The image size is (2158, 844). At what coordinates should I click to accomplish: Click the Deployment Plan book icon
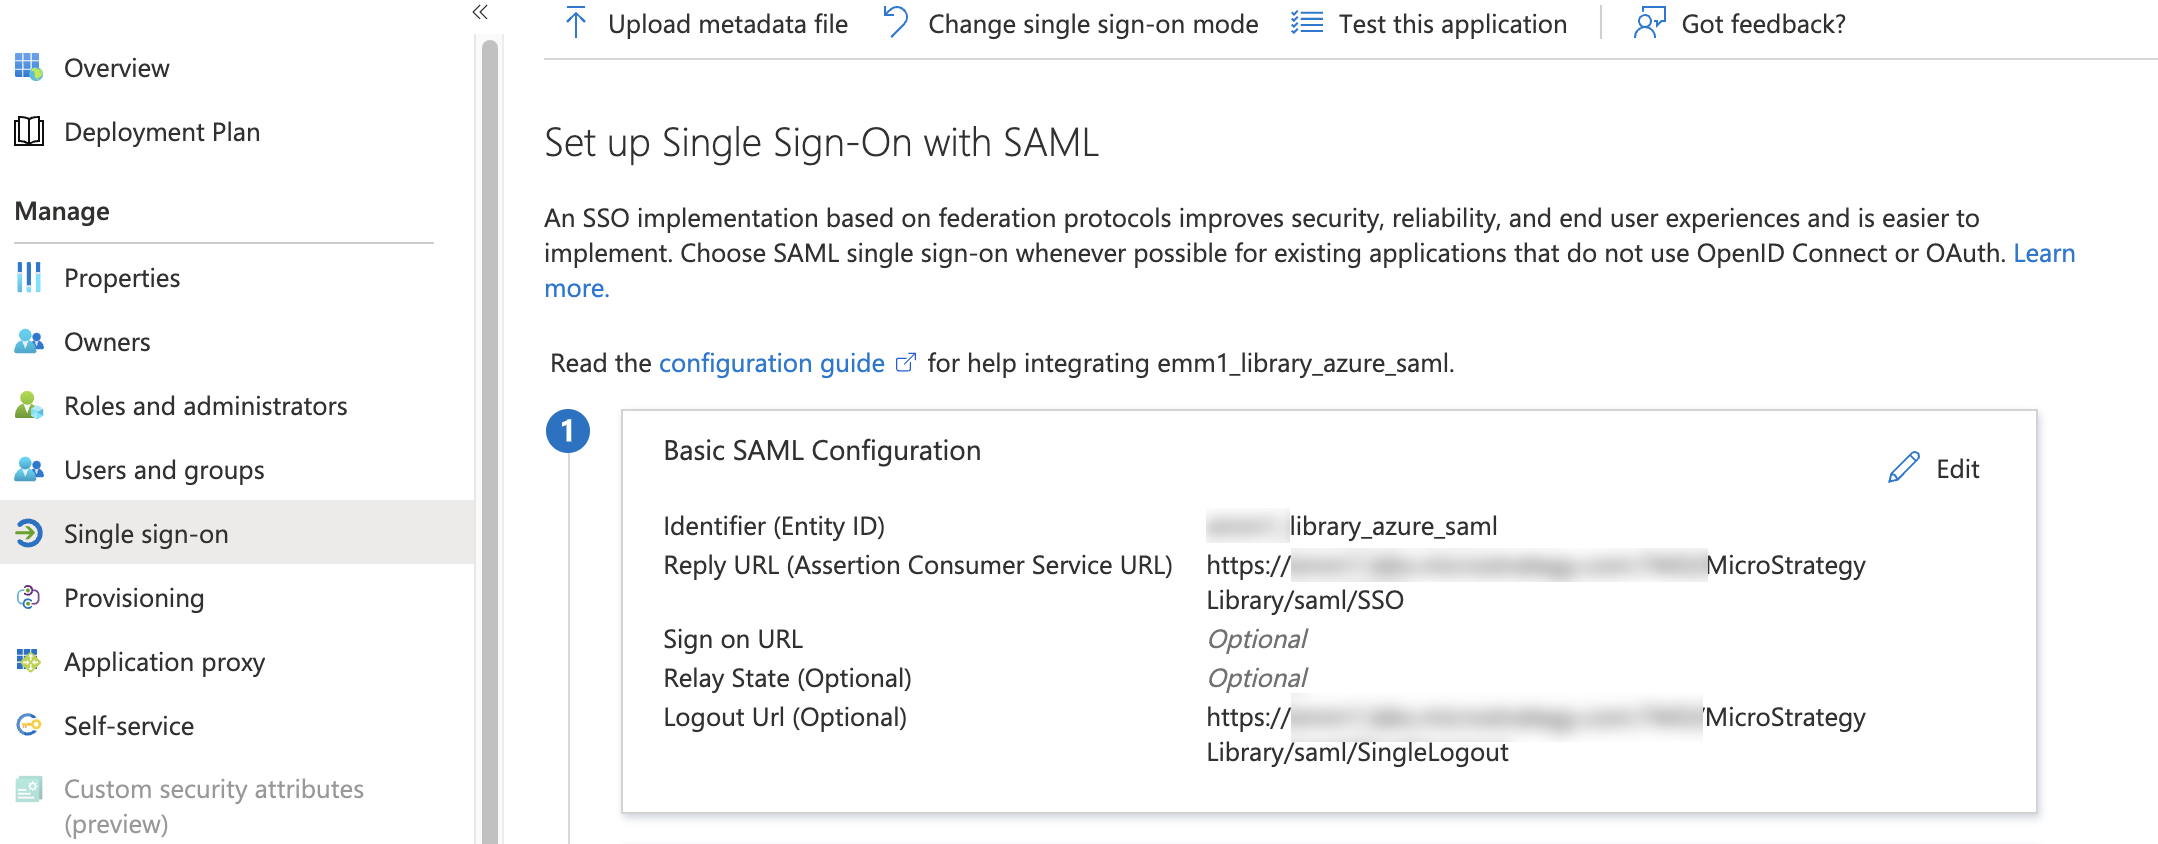(29, 131)
